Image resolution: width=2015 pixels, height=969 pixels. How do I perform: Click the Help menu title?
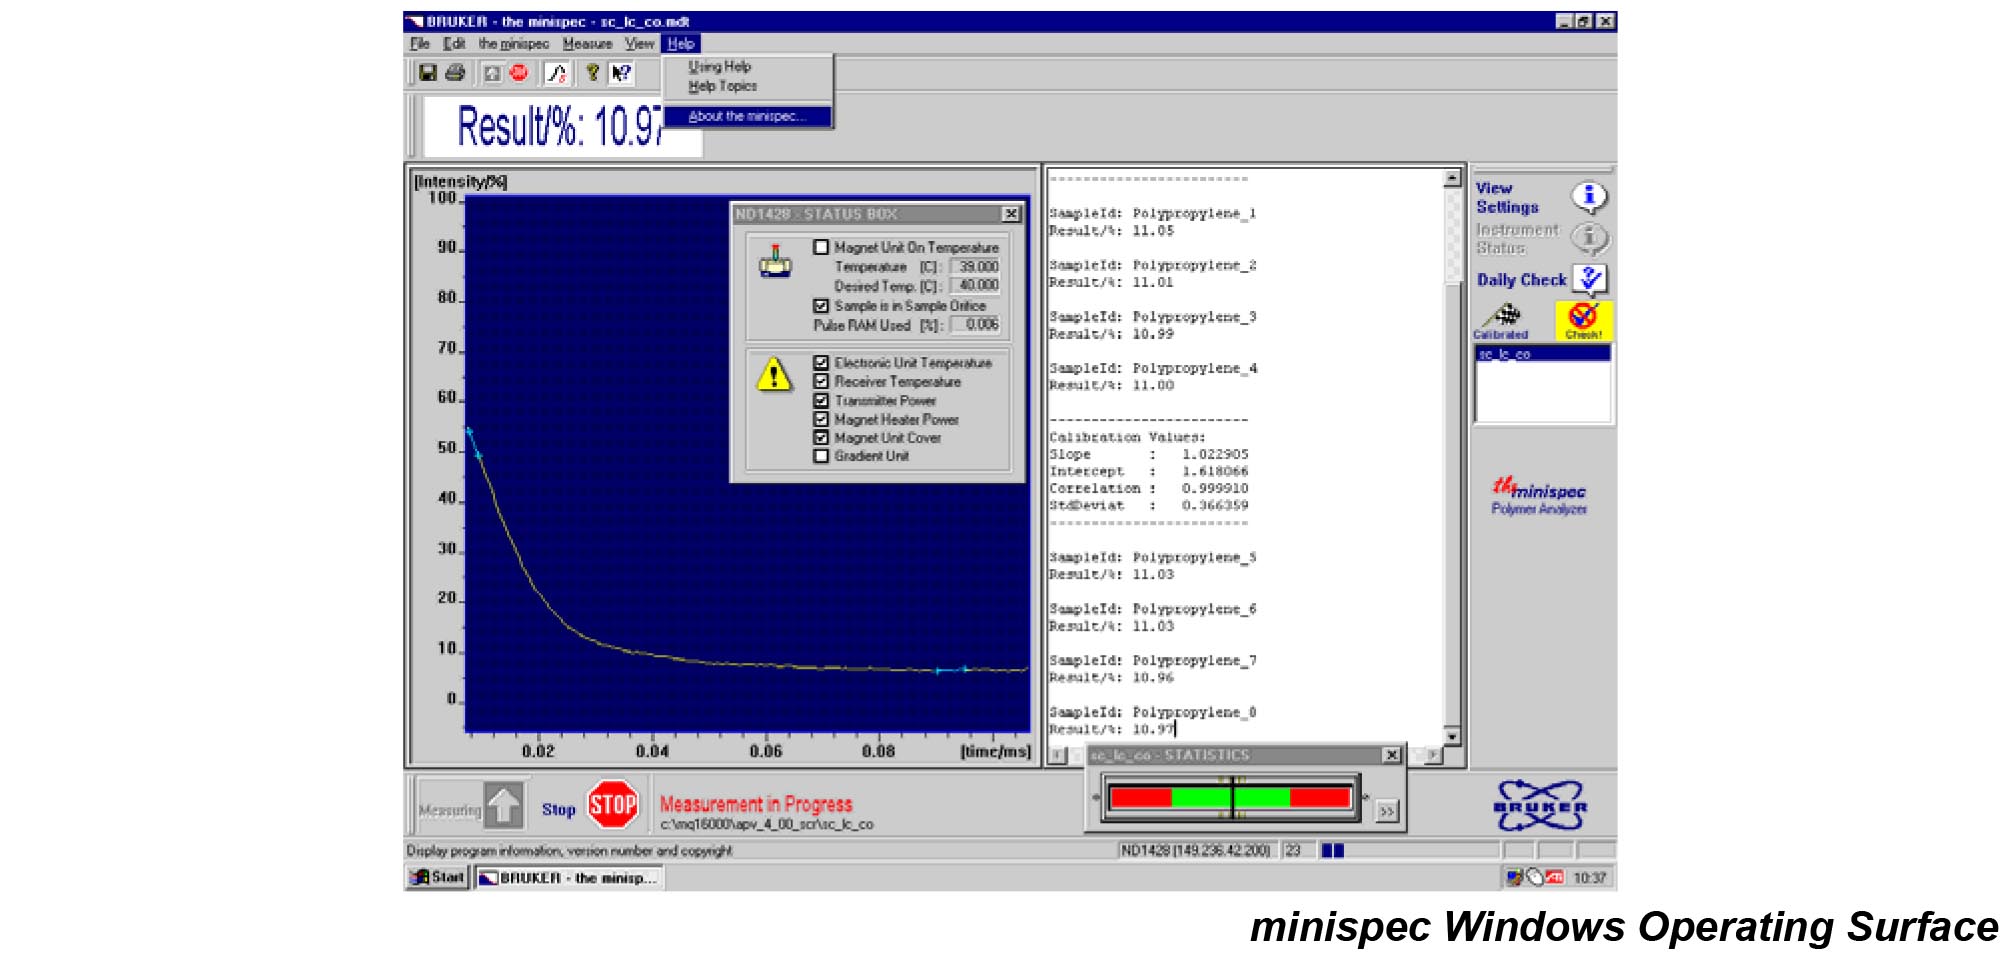681,44
